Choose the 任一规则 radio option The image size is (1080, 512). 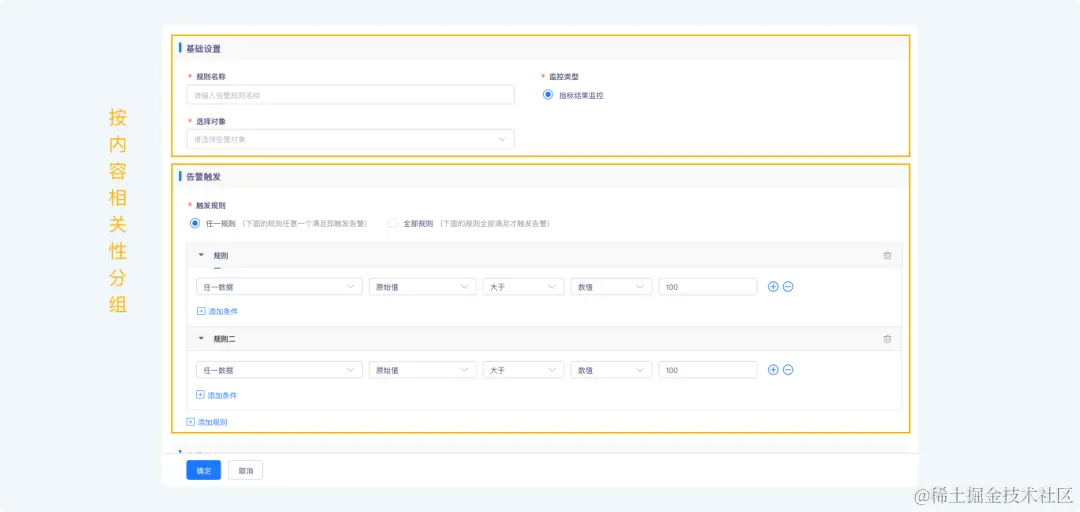click(195, 223)
